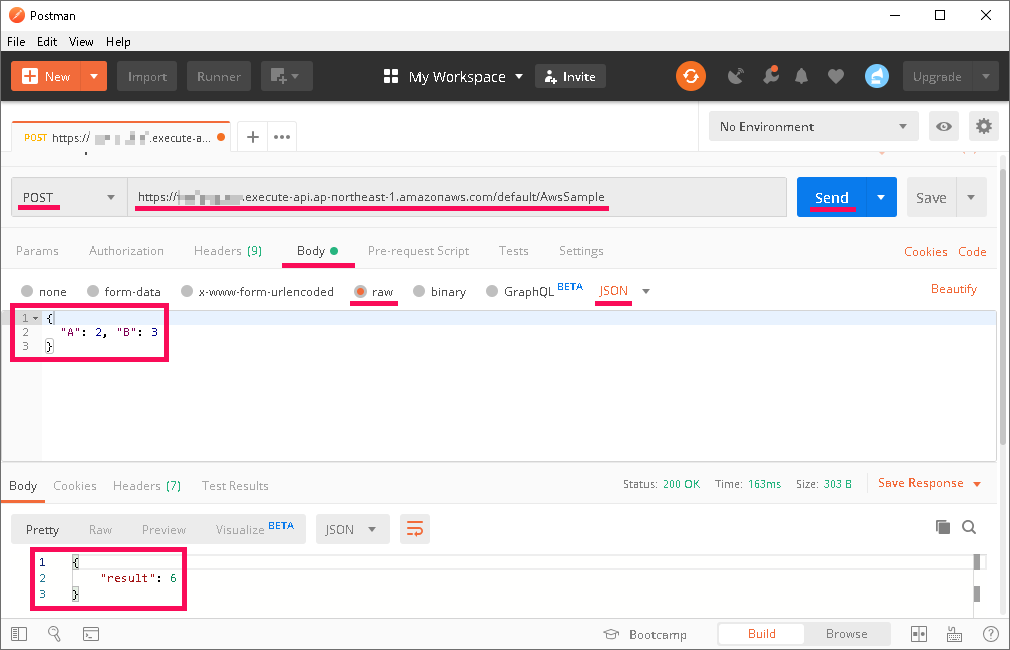Screen dimensions: 1010x650
Task: Click the Import button
Action: click(x=147, y=77)
